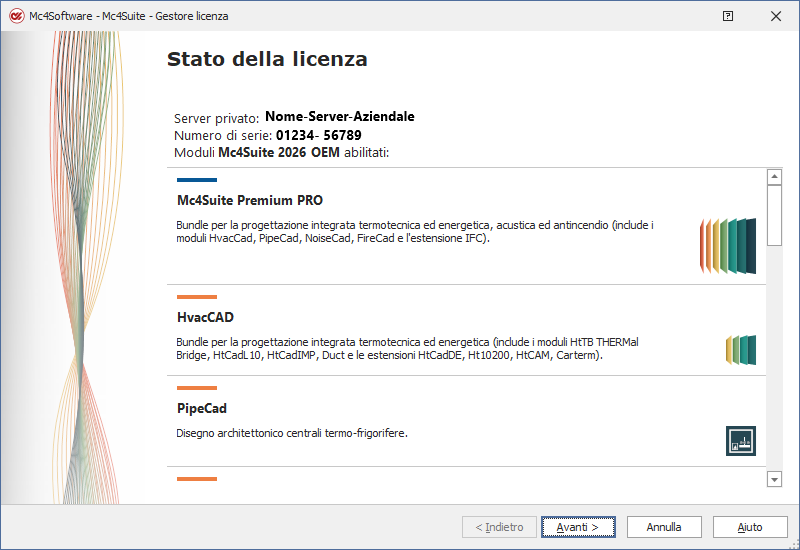This screenshot has height=550, width=800.
Task: Click the Mc4Suite Premium PRO bundle icon
Action: (727, 245)
